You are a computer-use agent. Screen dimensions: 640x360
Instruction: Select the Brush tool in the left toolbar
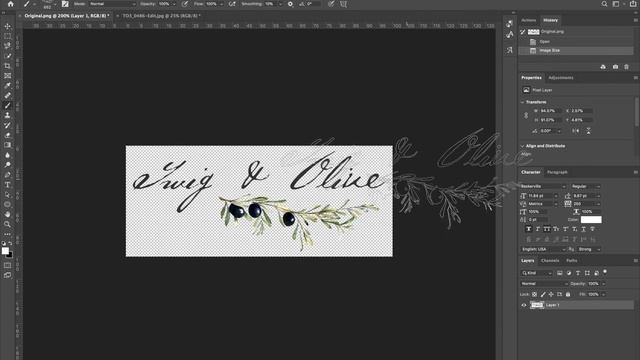click(x=7, y=105)
